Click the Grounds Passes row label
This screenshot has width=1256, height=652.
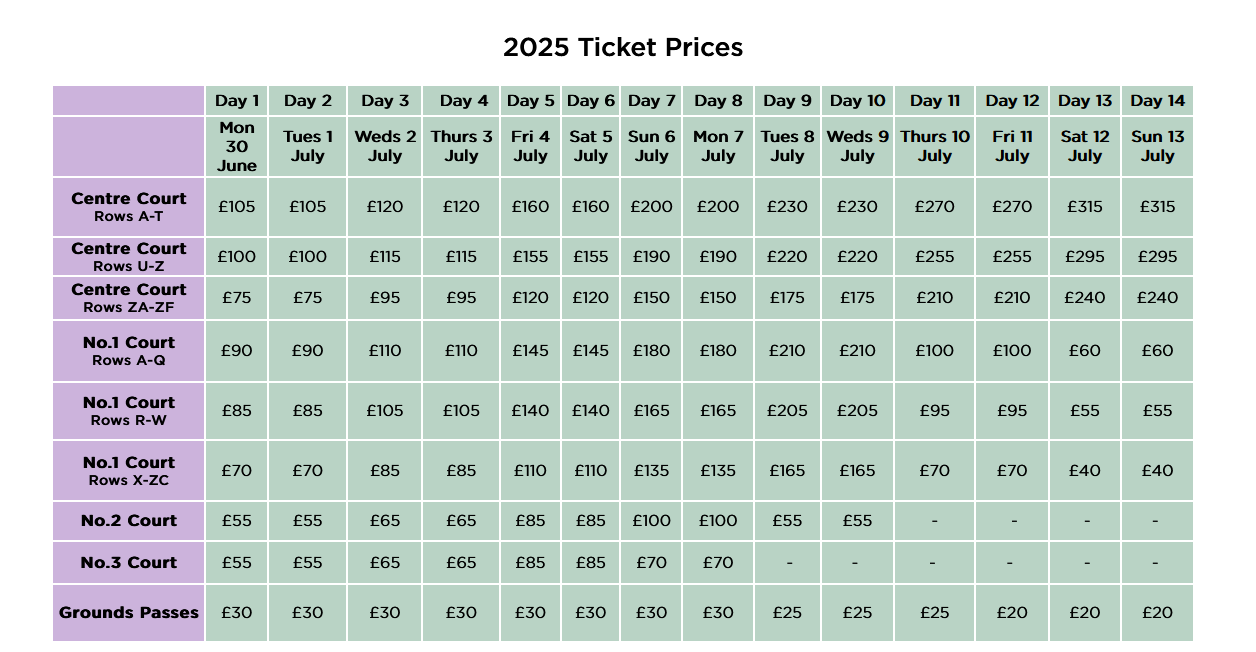tap(129, 612)
